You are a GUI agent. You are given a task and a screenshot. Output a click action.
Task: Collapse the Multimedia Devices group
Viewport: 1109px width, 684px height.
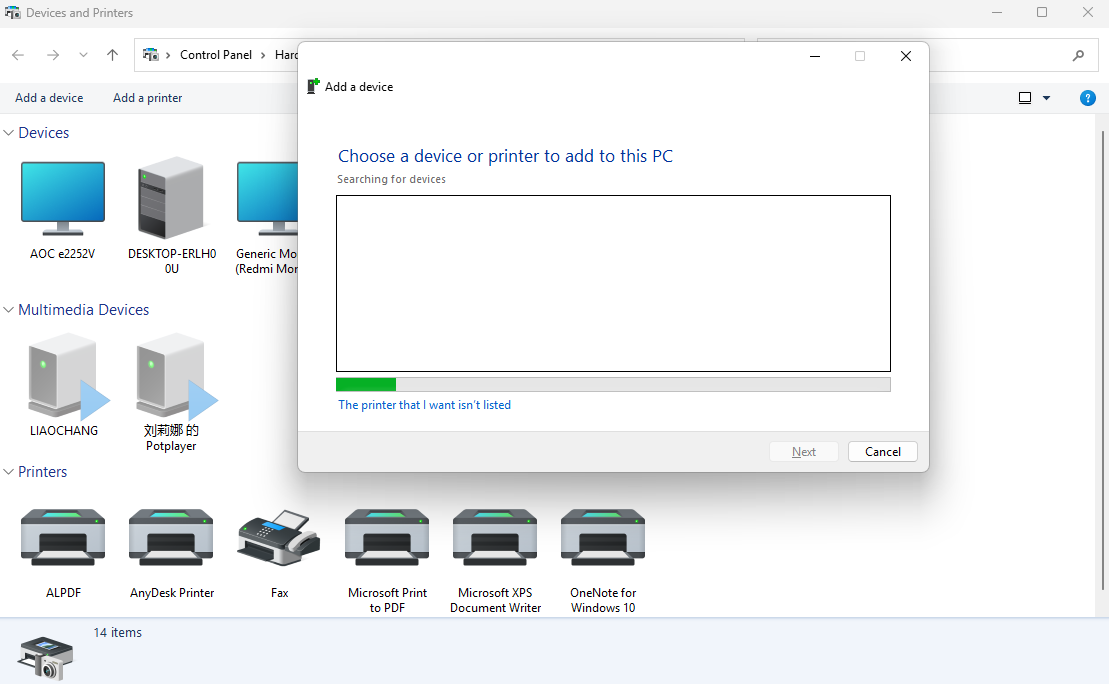point(9,310)
